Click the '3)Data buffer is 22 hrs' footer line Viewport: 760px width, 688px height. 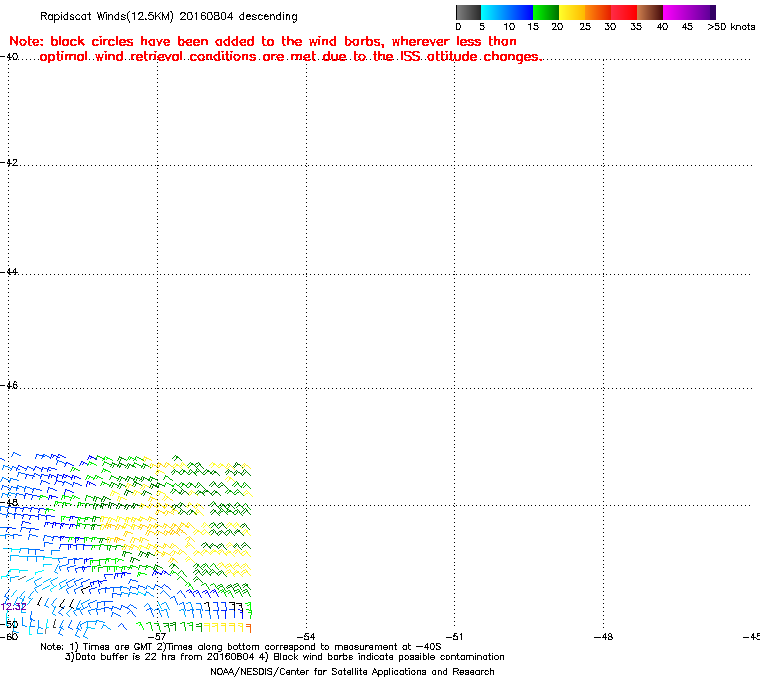(285, 657)
